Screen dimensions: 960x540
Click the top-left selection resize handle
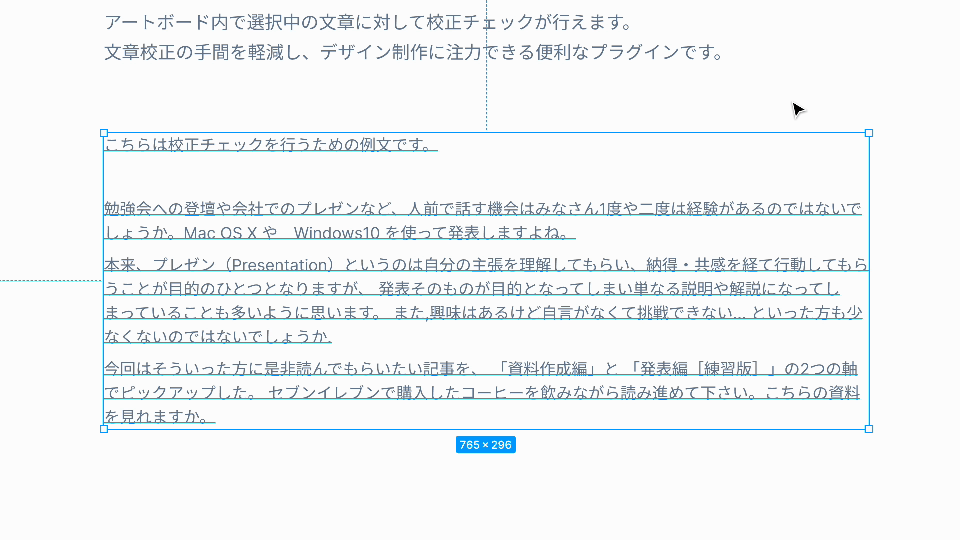(104, 133)
